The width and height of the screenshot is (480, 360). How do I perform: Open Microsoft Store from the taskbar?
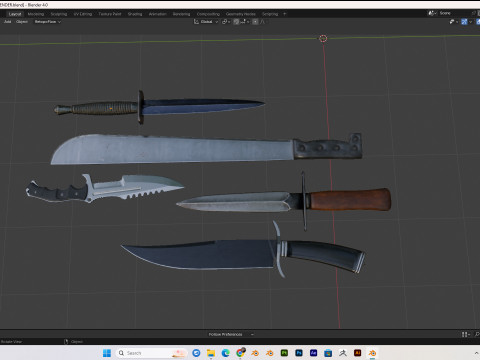[x=328, y=353]
